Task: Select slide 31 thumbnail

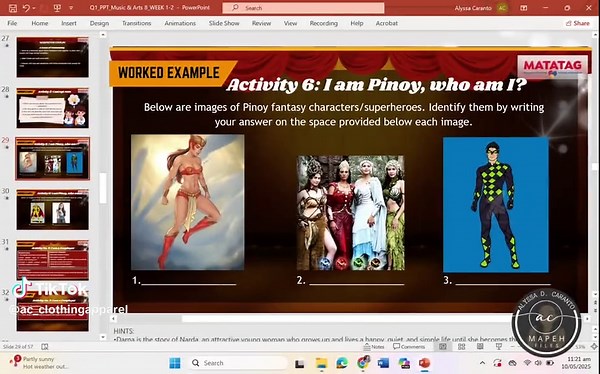Action: click(x=52, y=260)
